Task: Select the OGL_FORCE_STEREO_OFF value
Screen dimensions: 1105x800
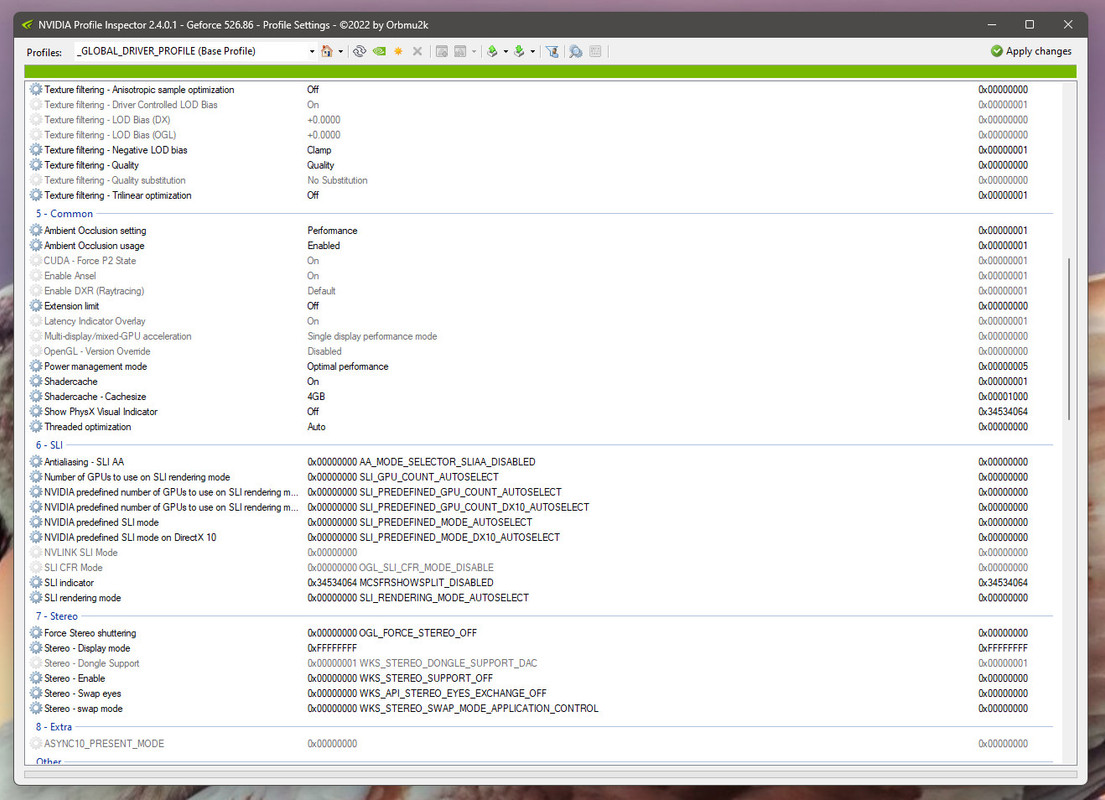Action: tap(392, 633)
